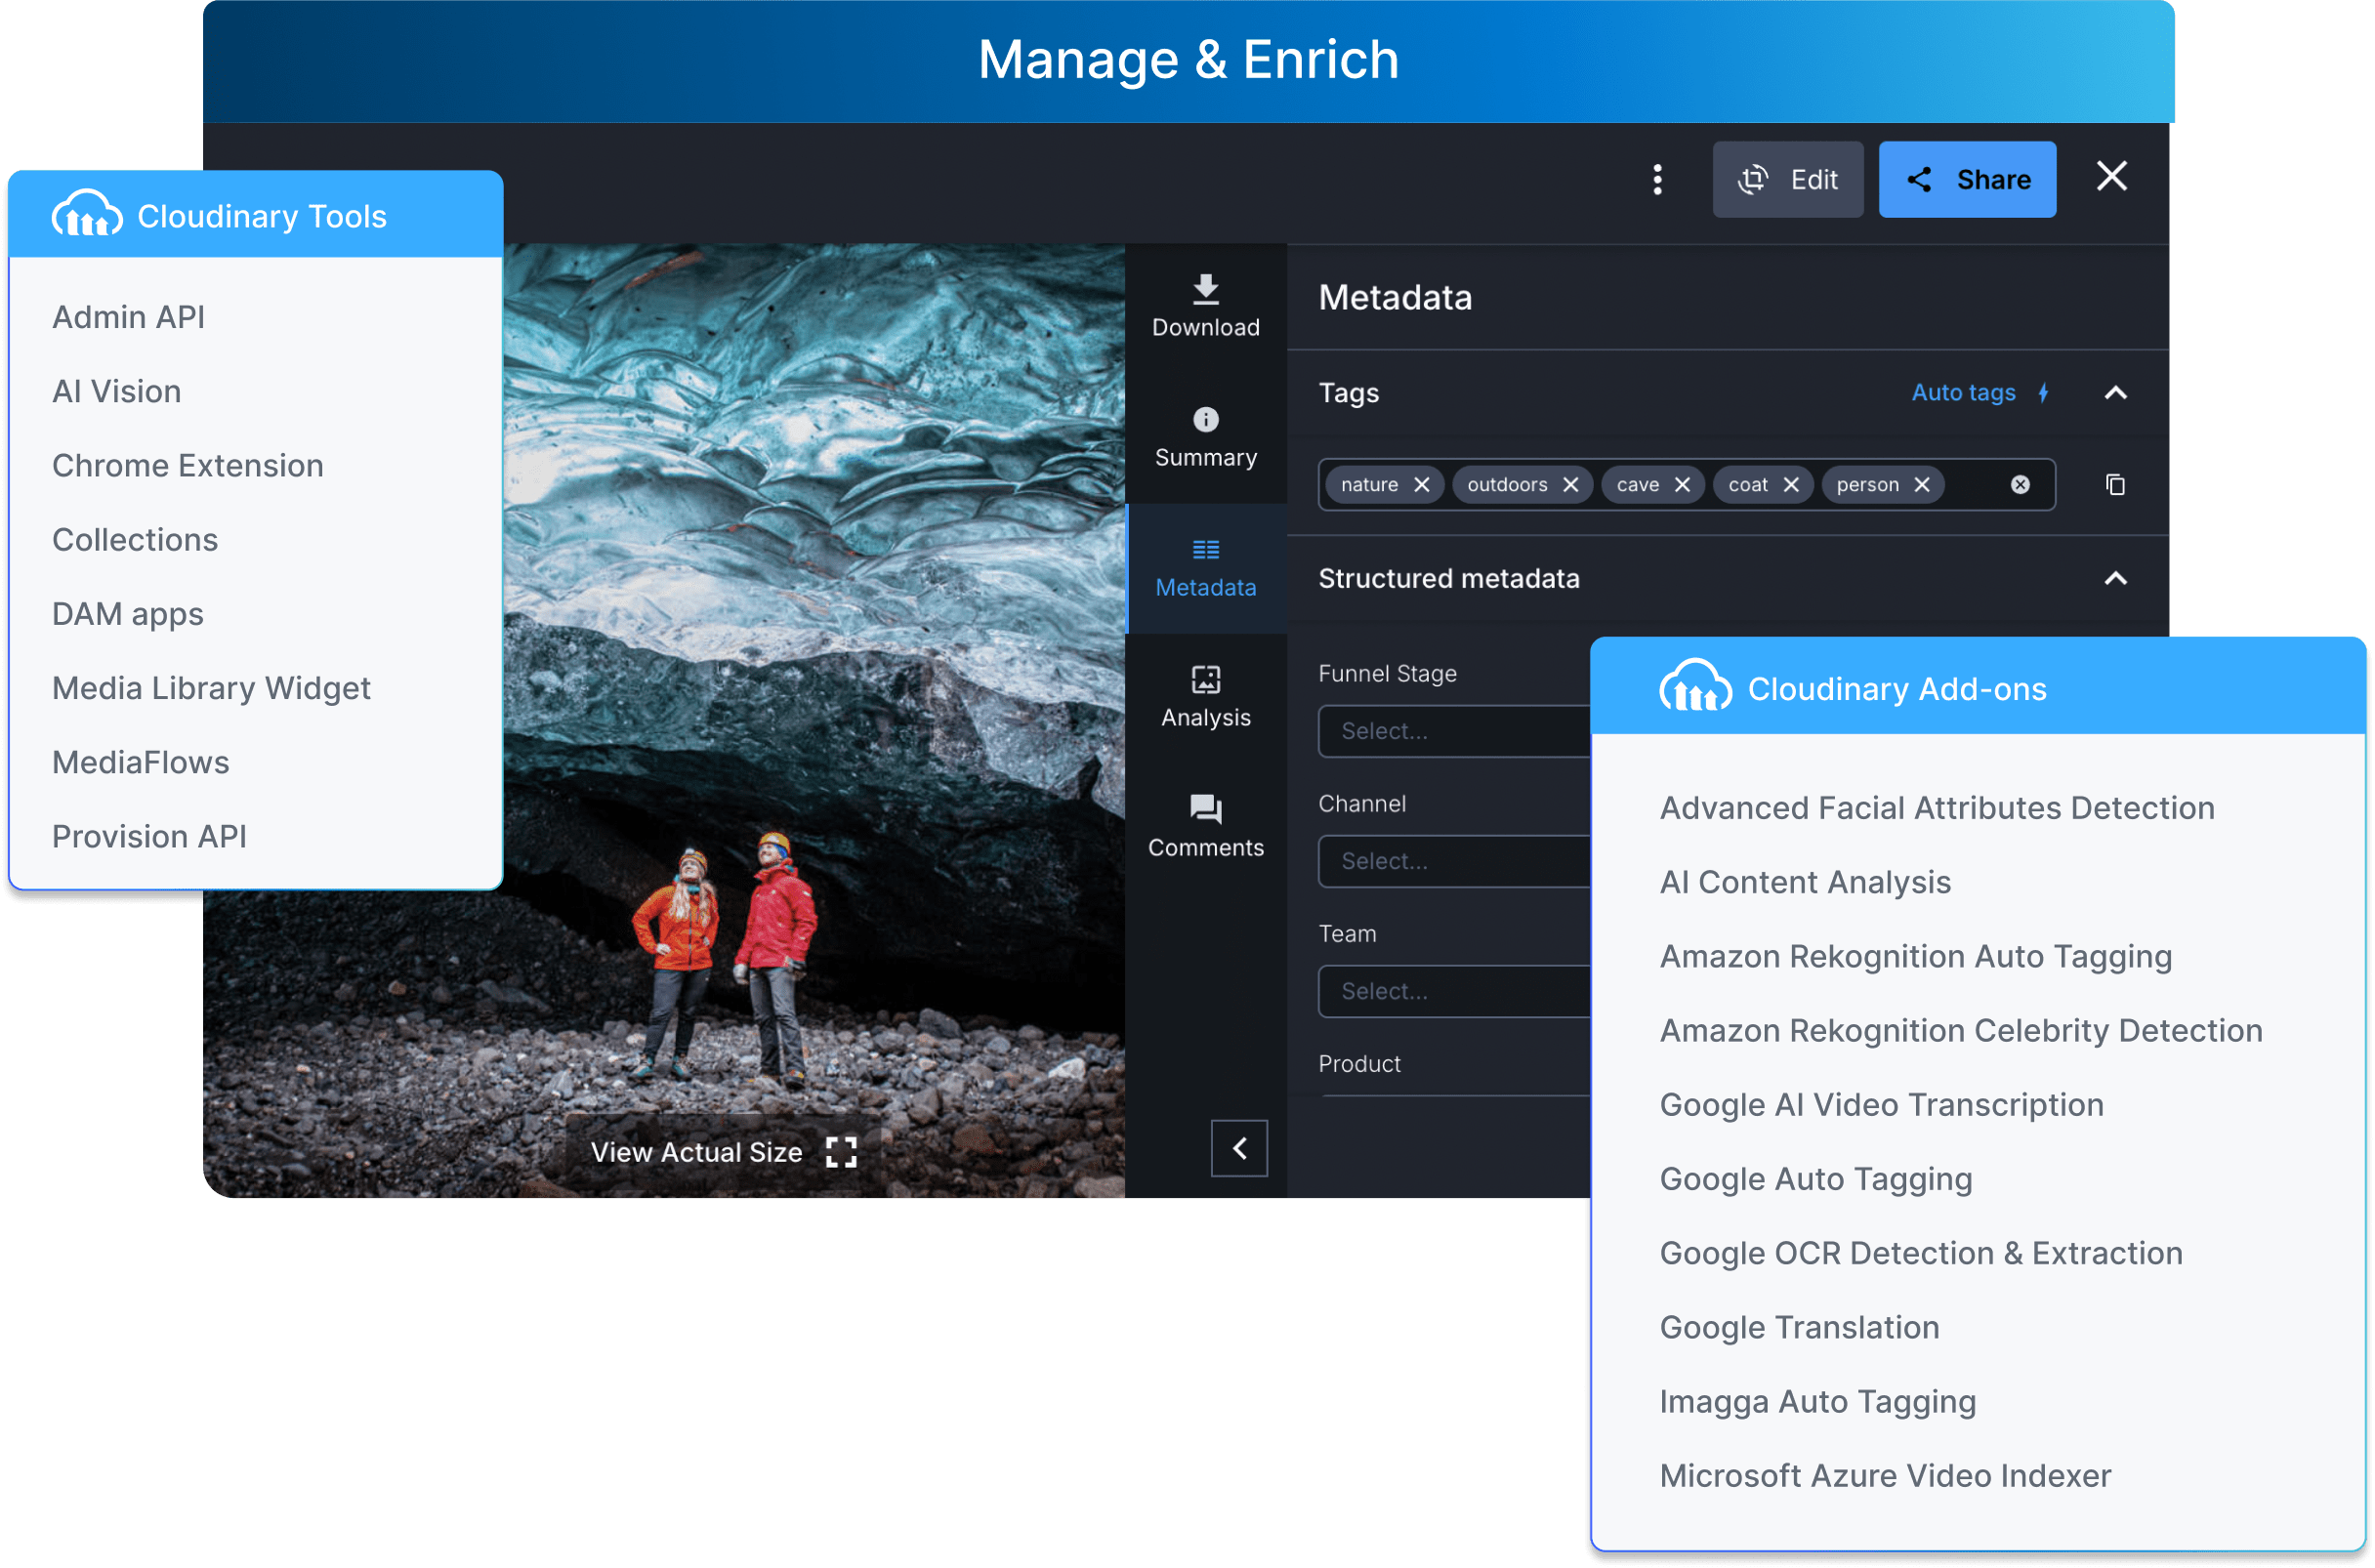Open the Channel select dropdown

pos(1454,861)
